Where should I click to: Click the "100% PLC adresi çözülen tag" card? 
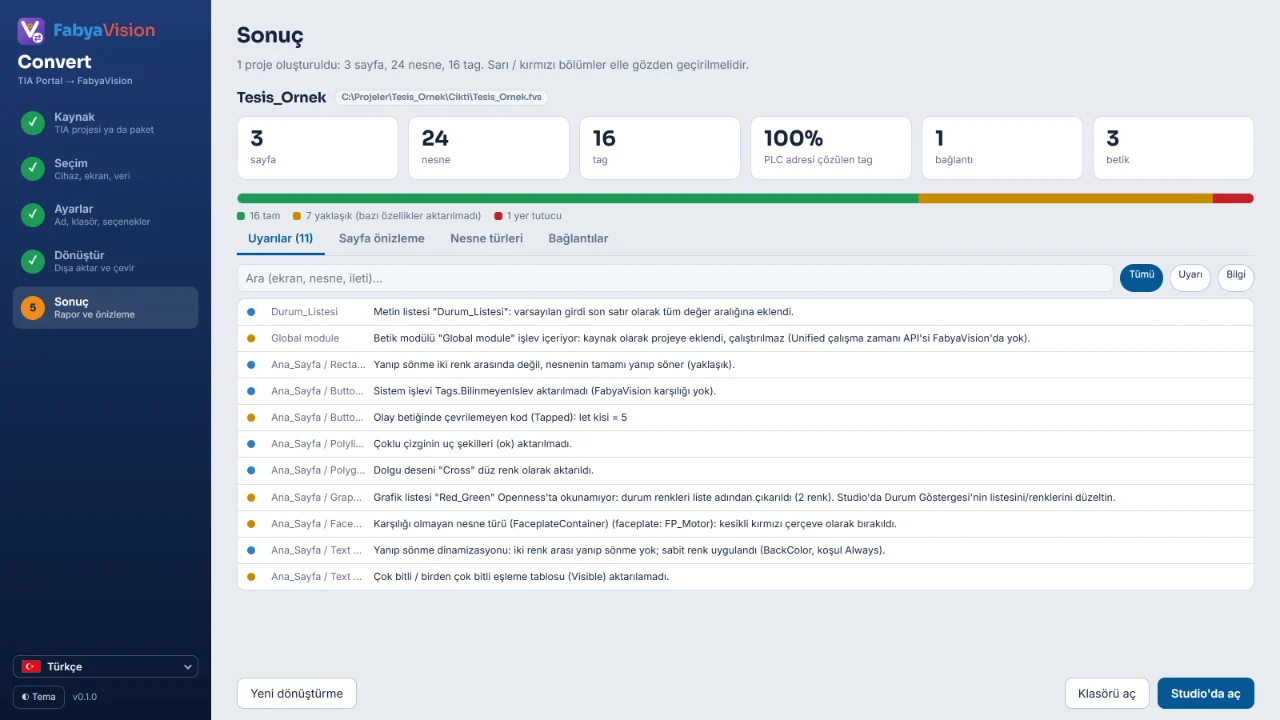tap(831, 148)
